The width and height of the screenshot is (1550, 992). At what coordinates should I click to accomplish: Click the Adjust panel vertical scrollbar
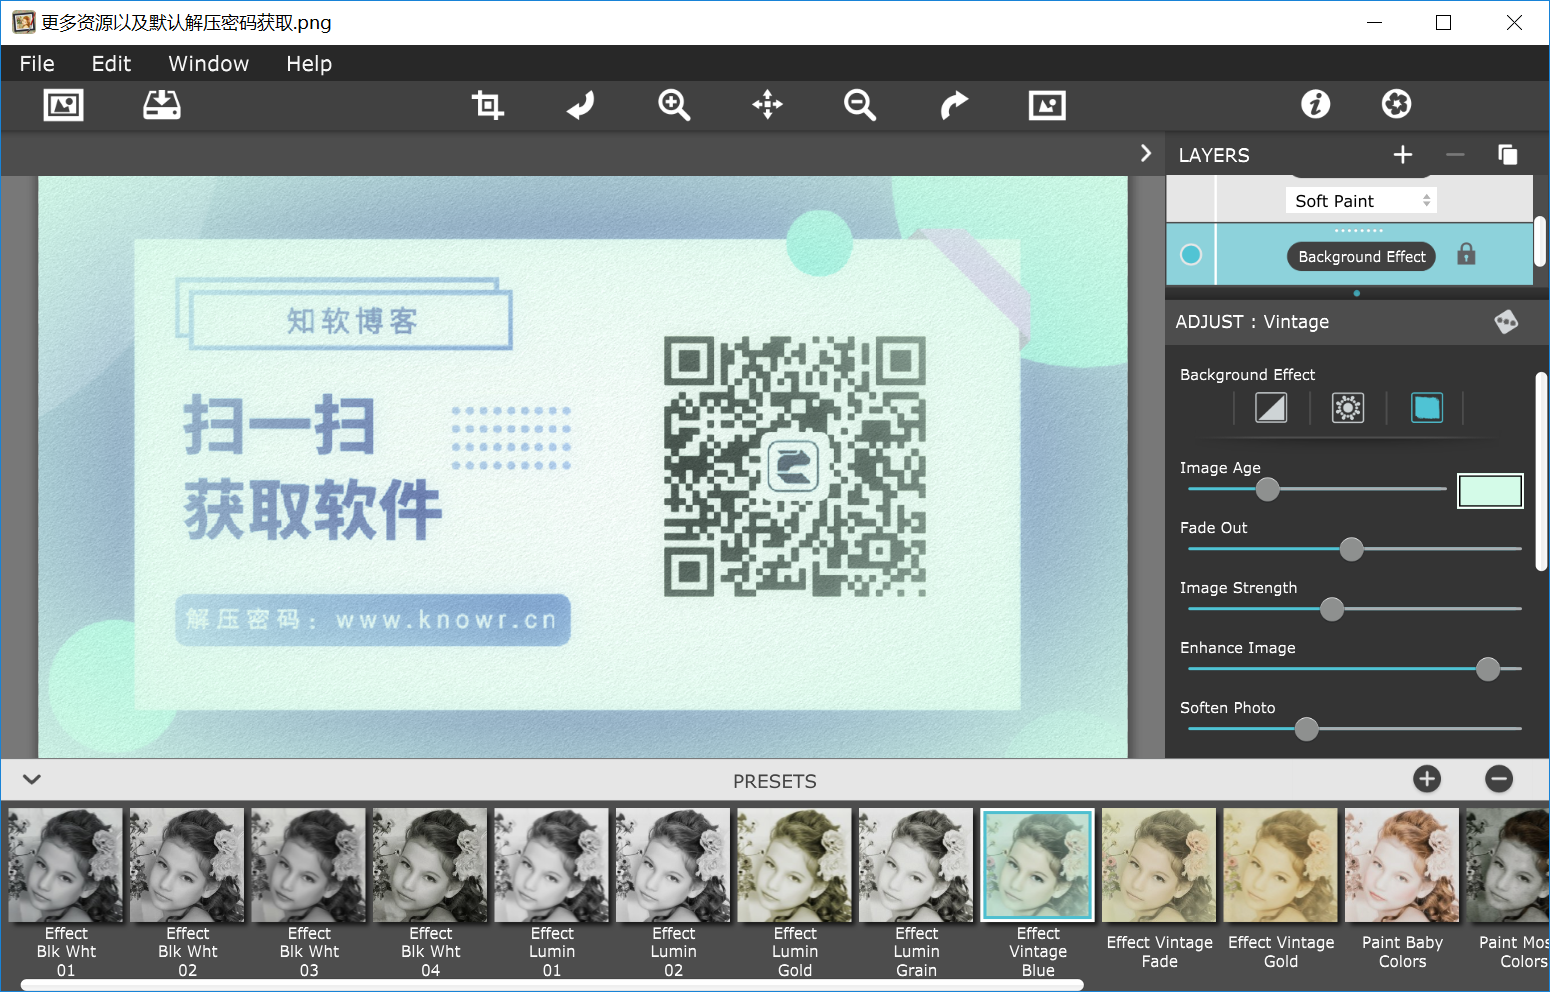[x=1541, y=471]
